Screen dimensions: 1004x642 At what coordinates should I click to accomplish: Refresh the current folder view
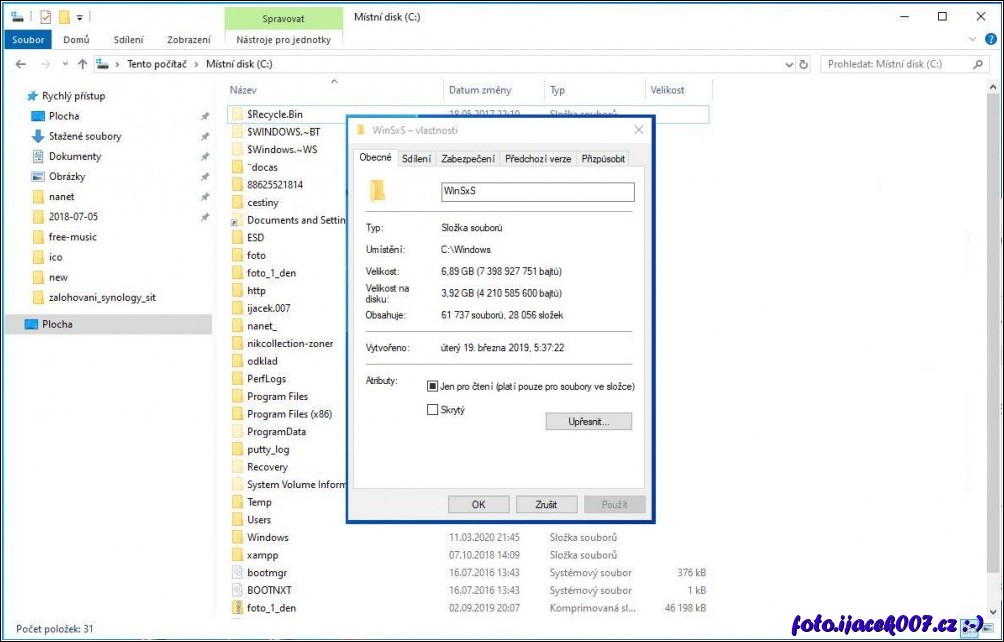click(x=803, y=64)
